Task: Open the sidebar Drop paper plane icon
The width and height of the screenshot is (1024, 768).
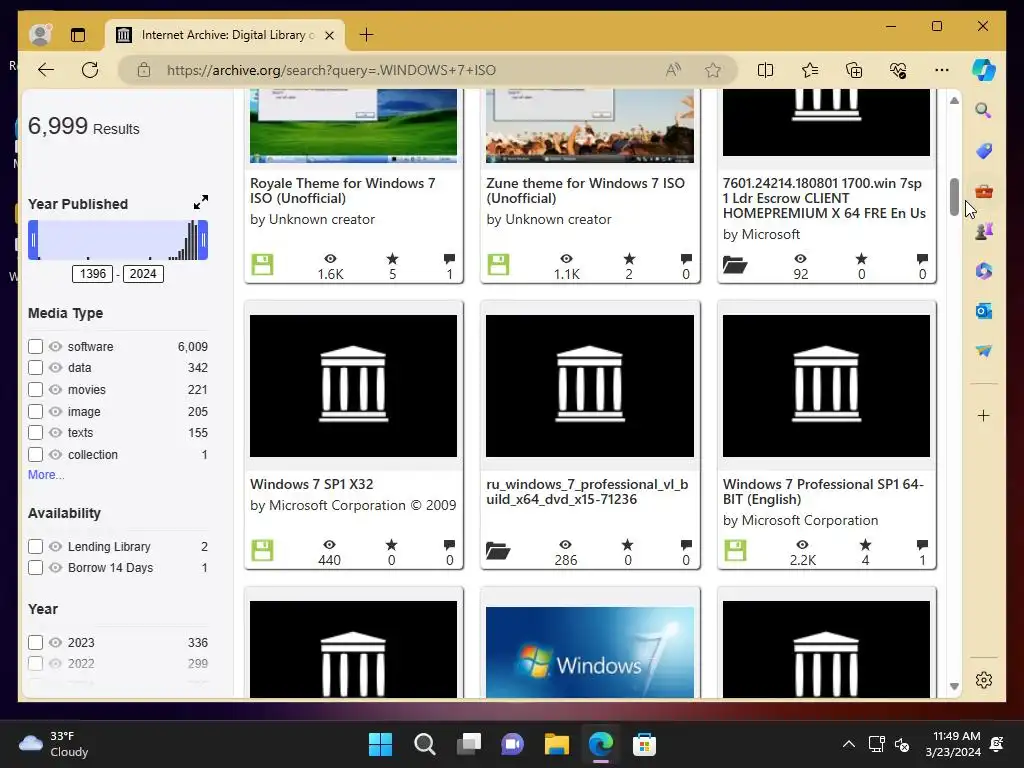Action: [x=984, y=351]
